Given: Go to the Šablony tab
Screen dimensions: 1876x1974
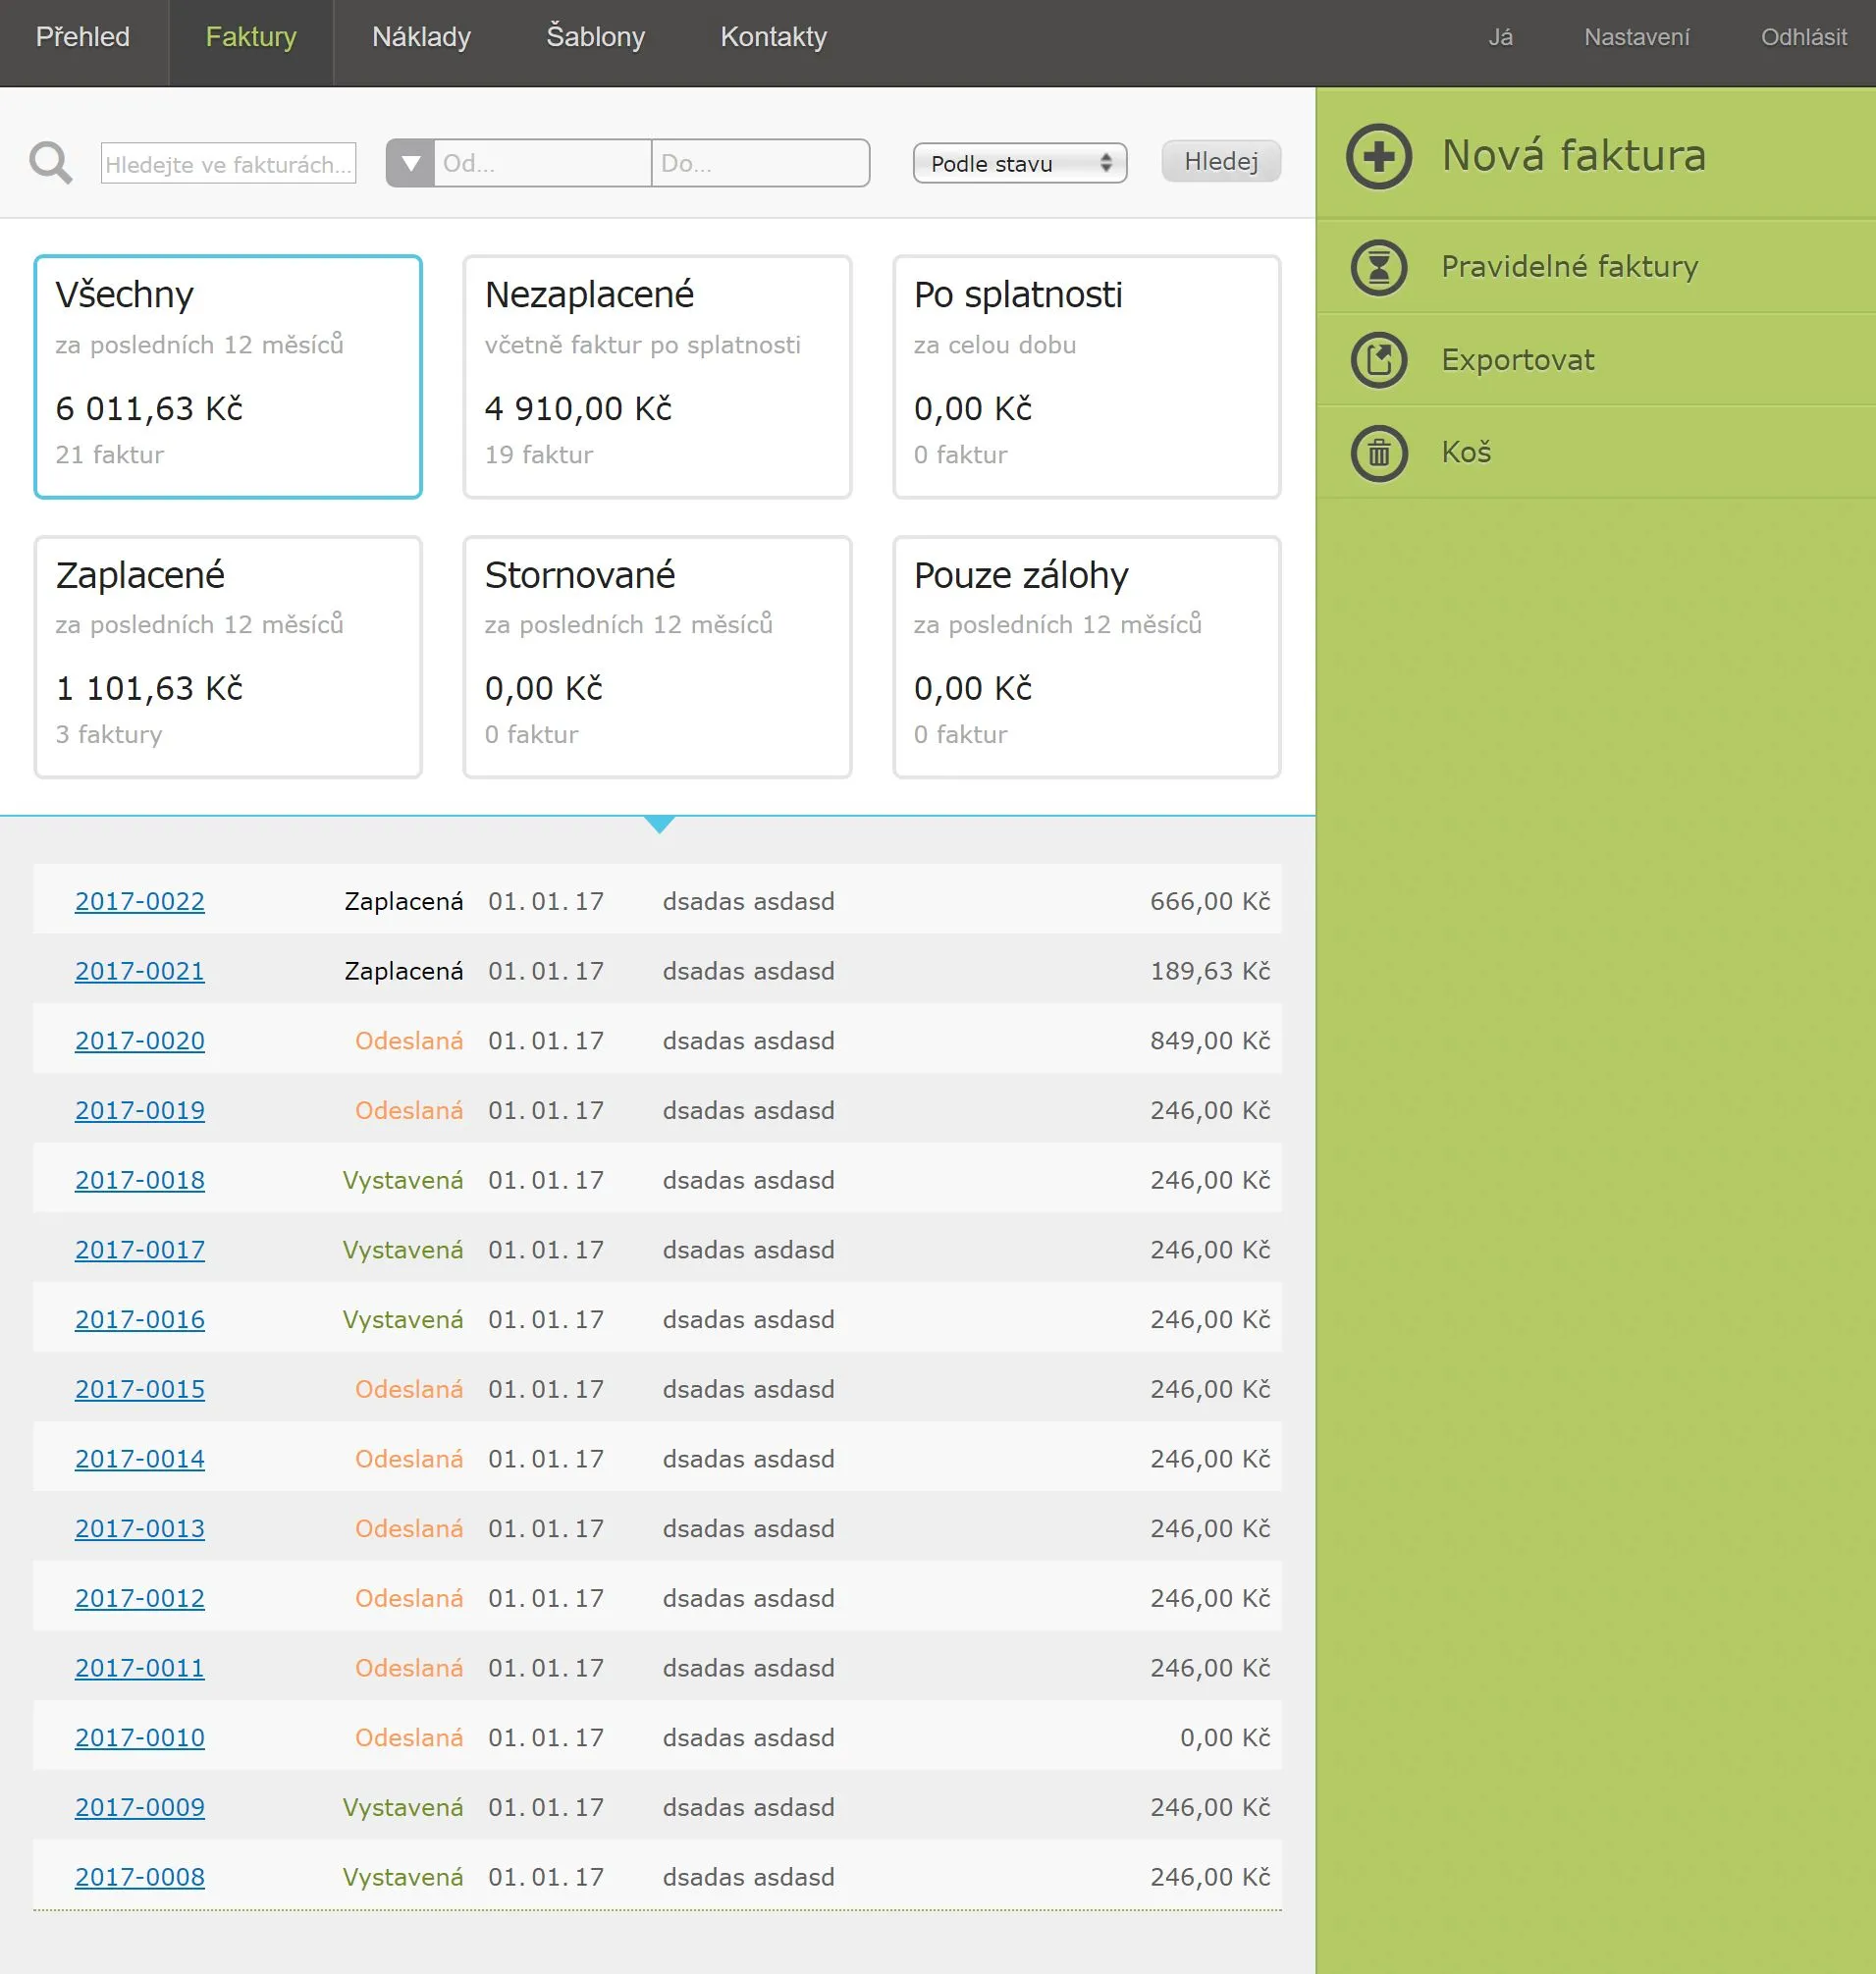Looking at the screenshot, I should 595,38.
